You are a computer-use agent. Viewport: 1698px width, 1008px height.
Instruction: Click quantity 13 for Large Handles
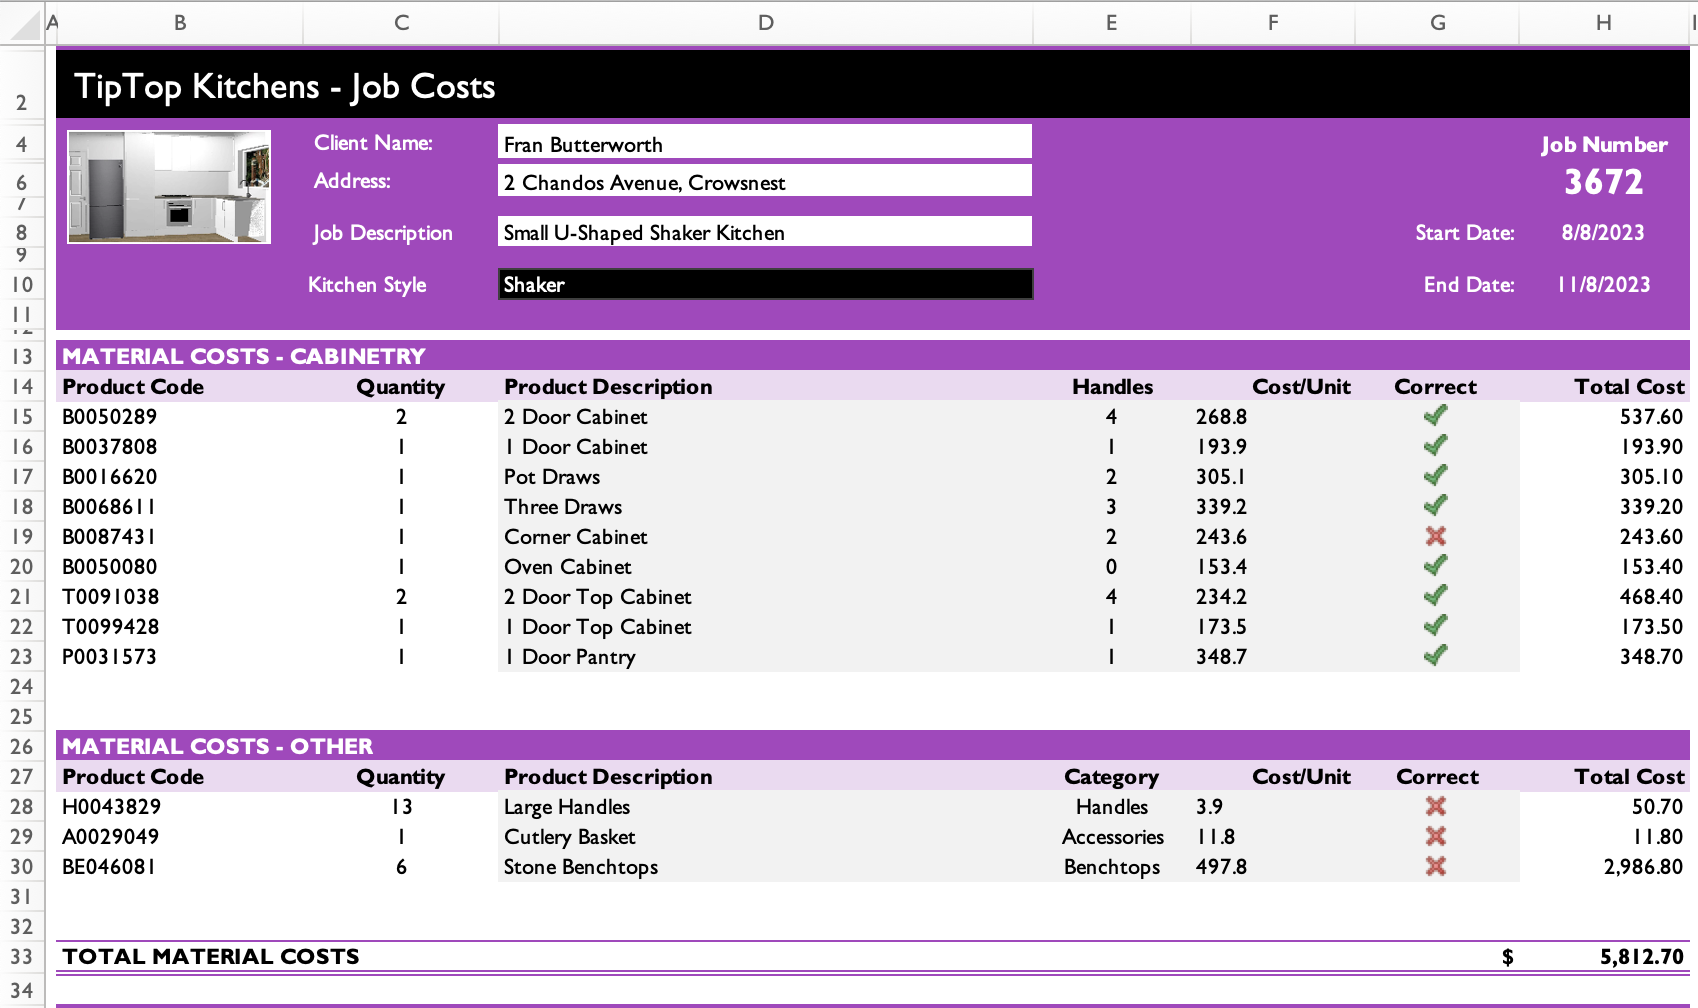pos(401,807)
